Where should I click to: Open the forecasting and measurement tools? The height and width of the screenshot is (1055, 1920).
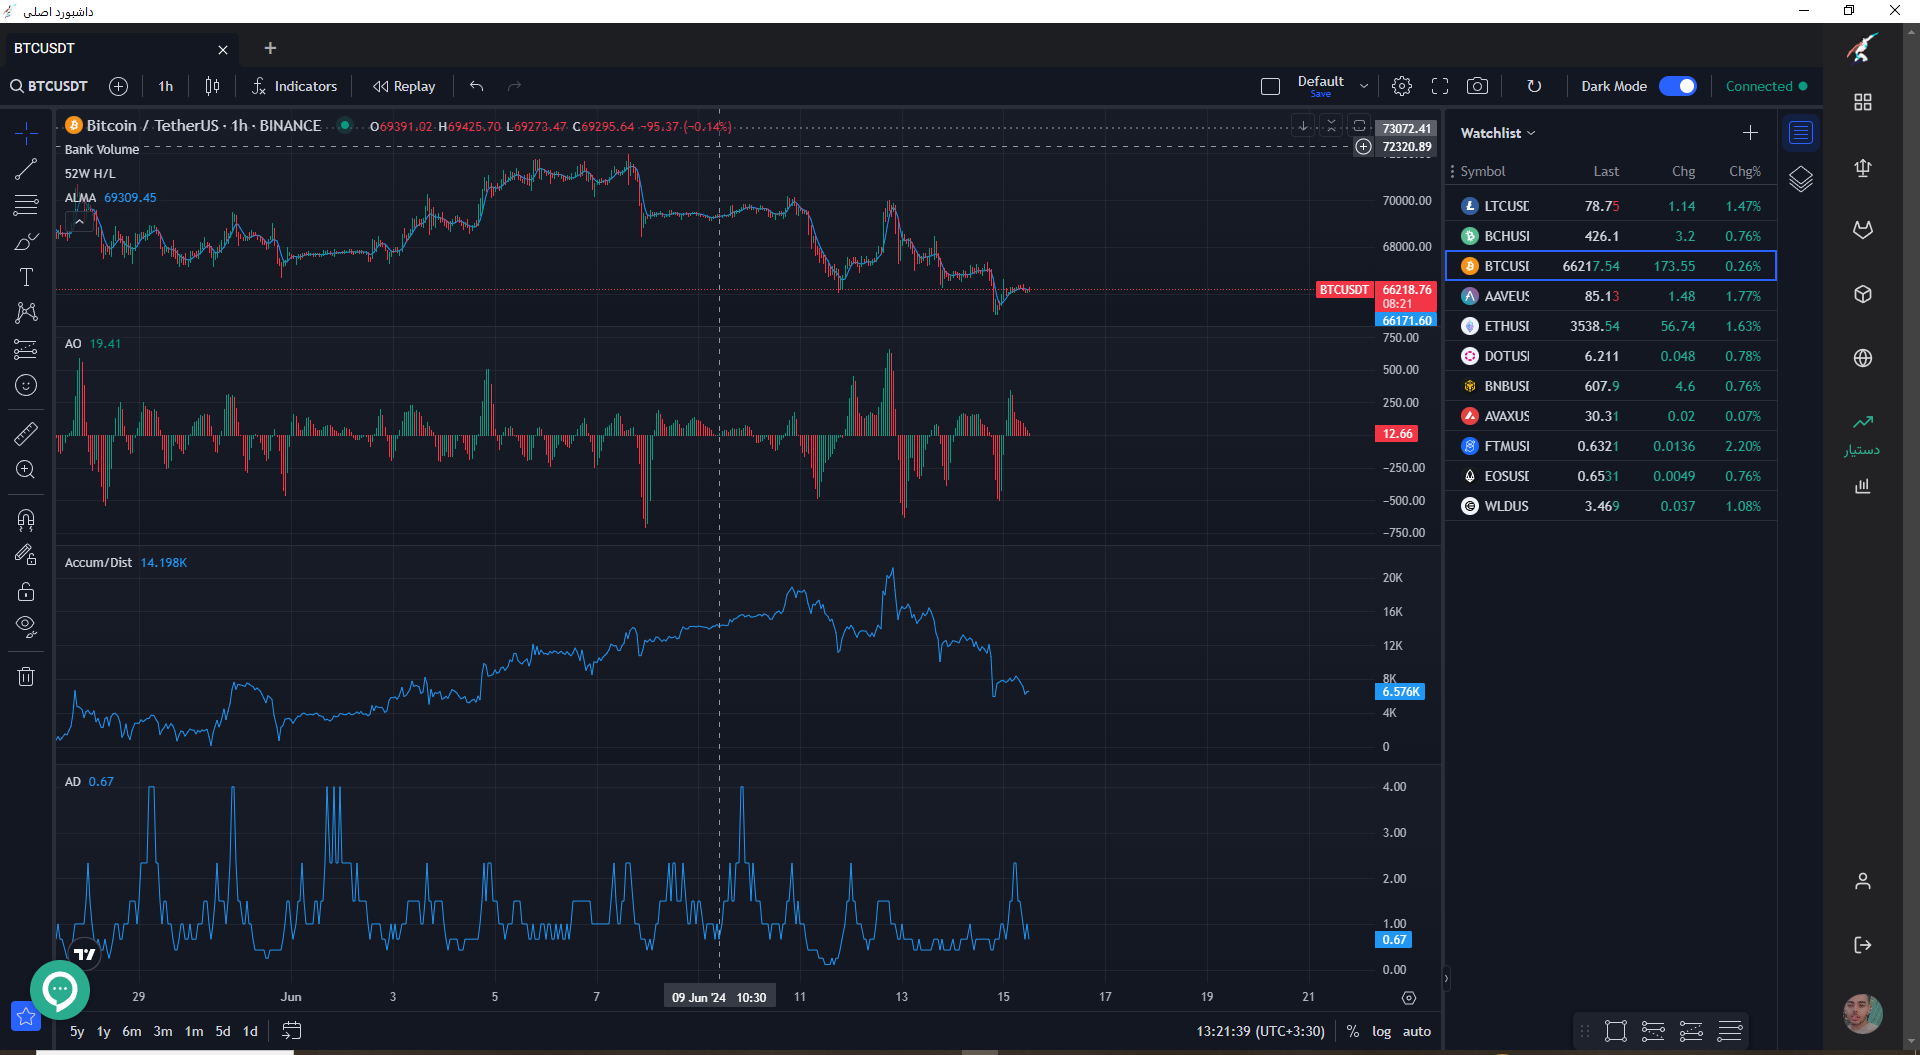[26, 349]
